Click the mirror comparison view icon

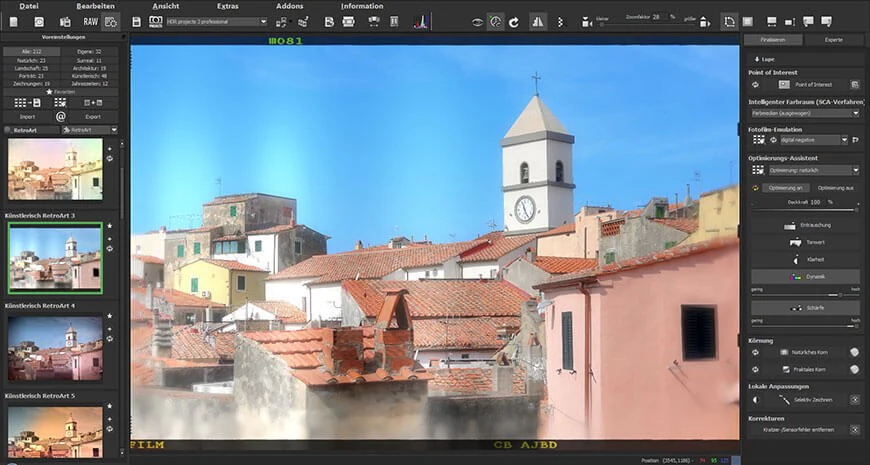coord(538,22)
